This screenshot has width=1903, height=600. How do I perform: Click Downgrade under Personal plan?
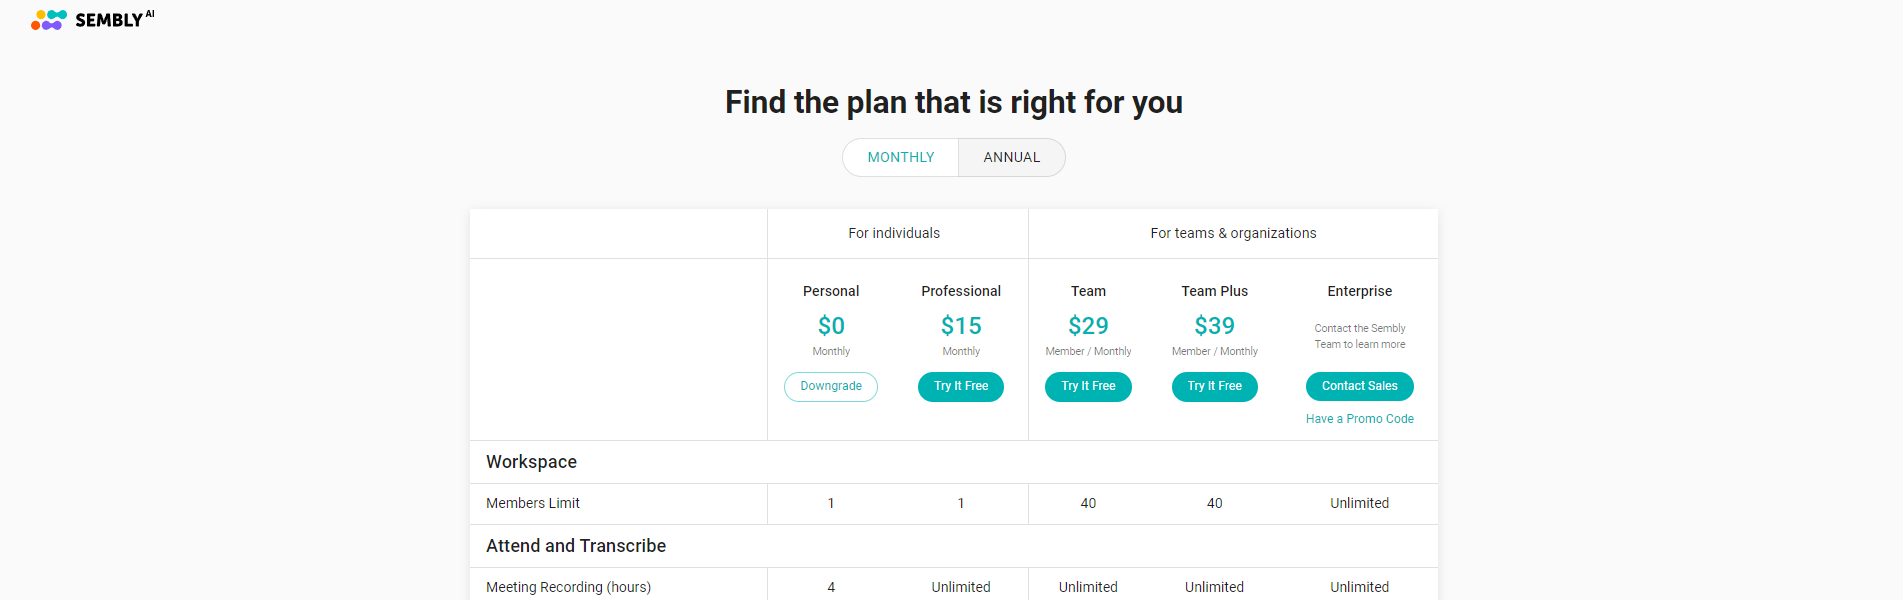pos(831,386)
